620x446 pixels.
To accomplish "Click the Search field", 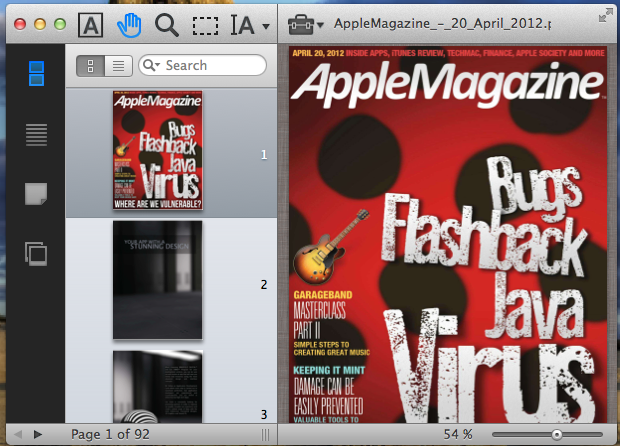I will coord(202,65).
